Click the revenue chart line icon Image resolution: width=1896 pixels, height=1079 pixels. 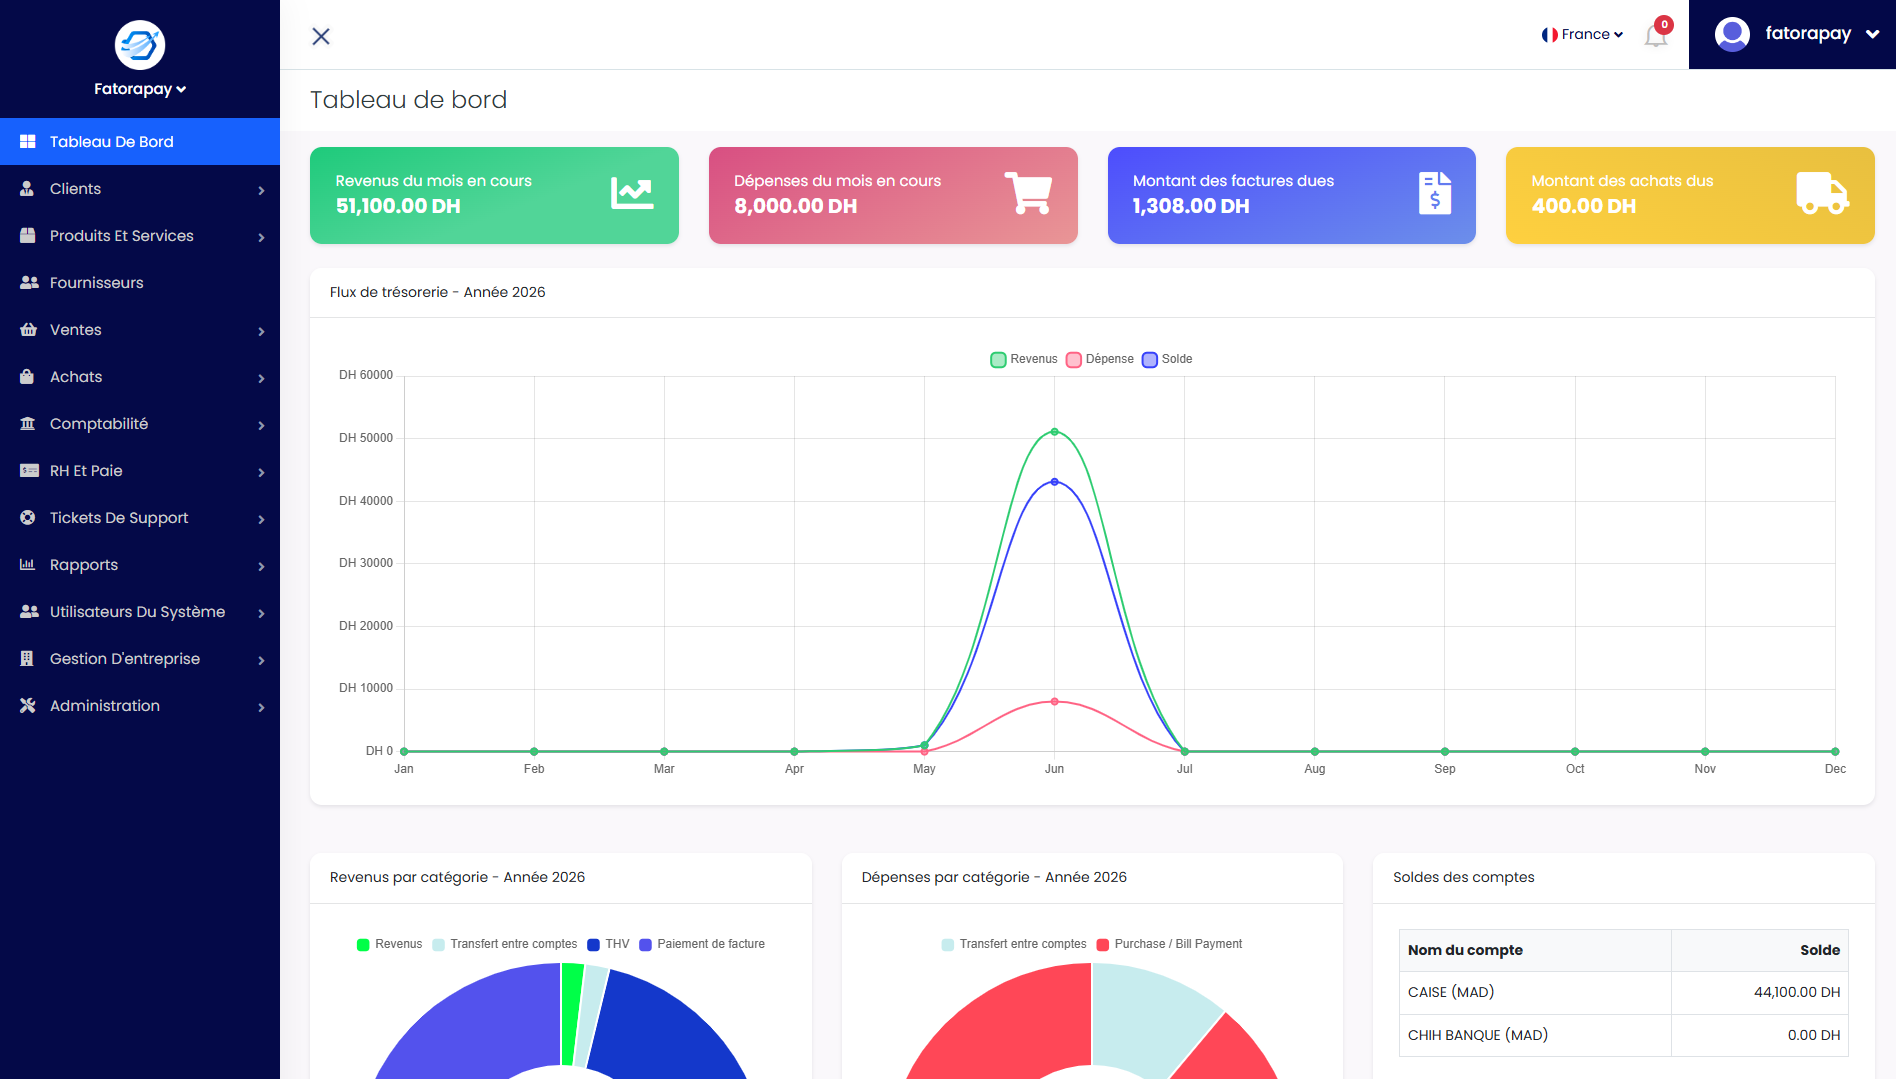pos(632,194)
